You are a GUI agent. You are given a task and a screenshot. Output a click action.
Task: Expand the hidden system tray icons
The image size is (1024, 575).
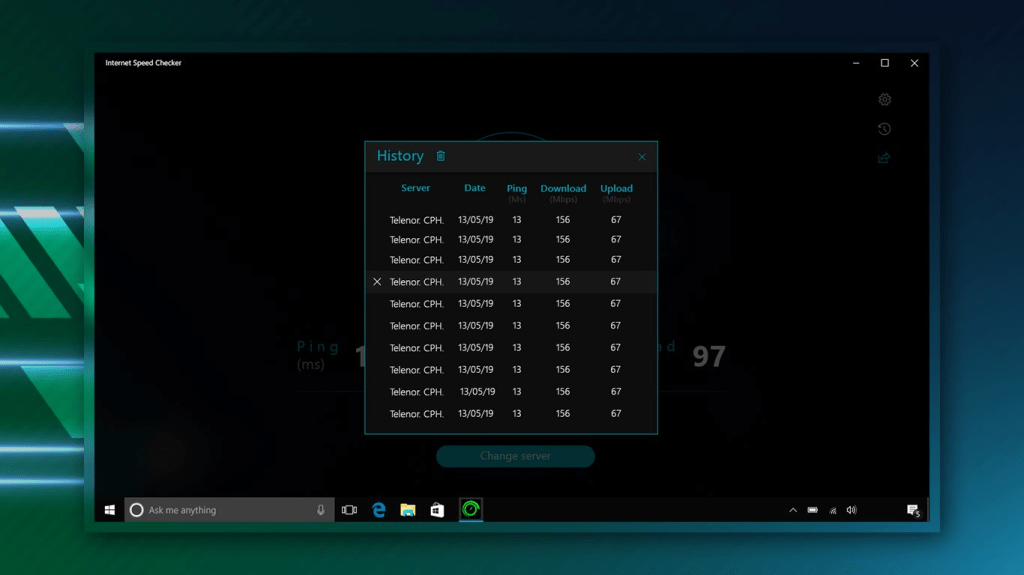(x=793, y=510)
